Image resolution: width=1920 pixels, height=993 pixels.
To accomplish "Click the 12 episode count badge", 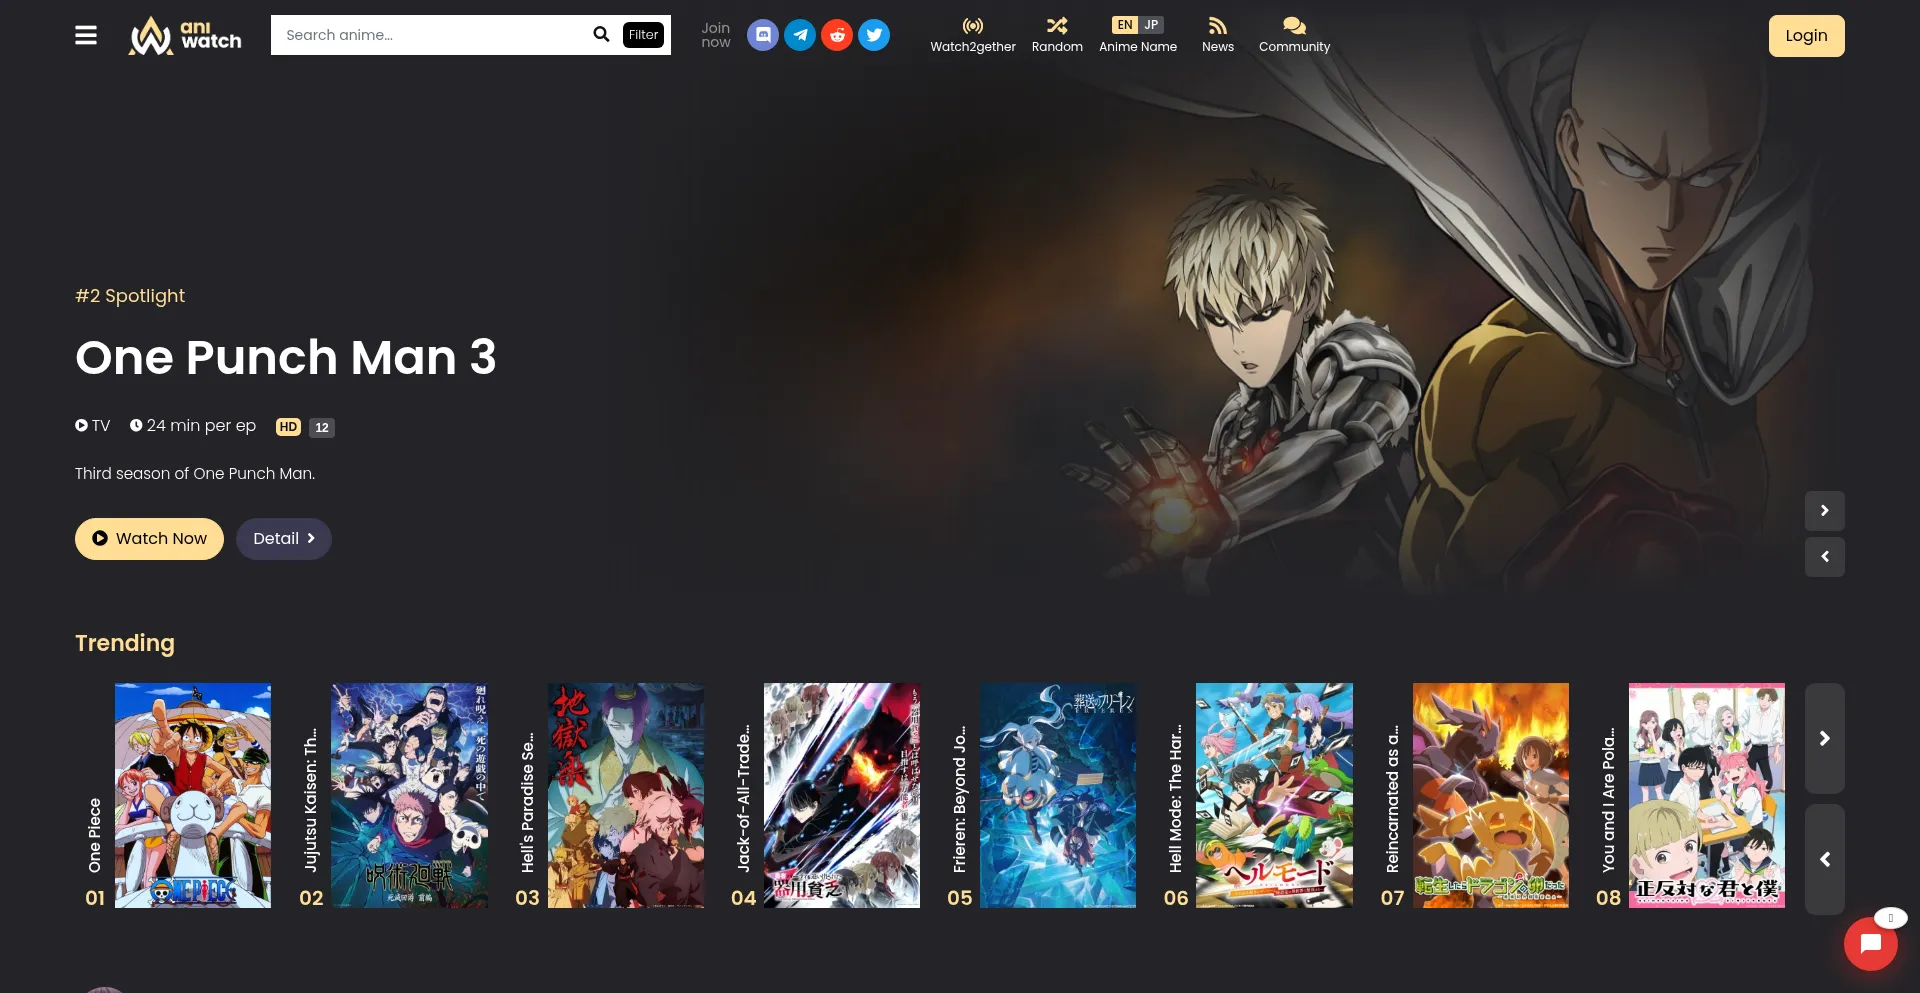I will [322, 427].
